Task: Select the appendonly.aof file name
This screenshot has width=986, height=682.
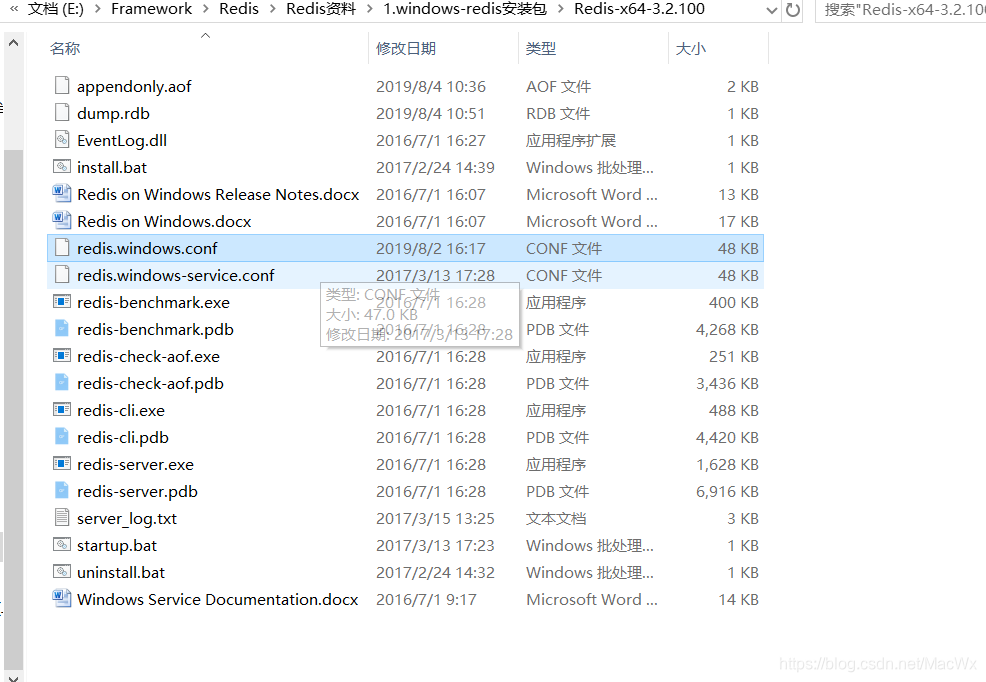Action: 134,87
